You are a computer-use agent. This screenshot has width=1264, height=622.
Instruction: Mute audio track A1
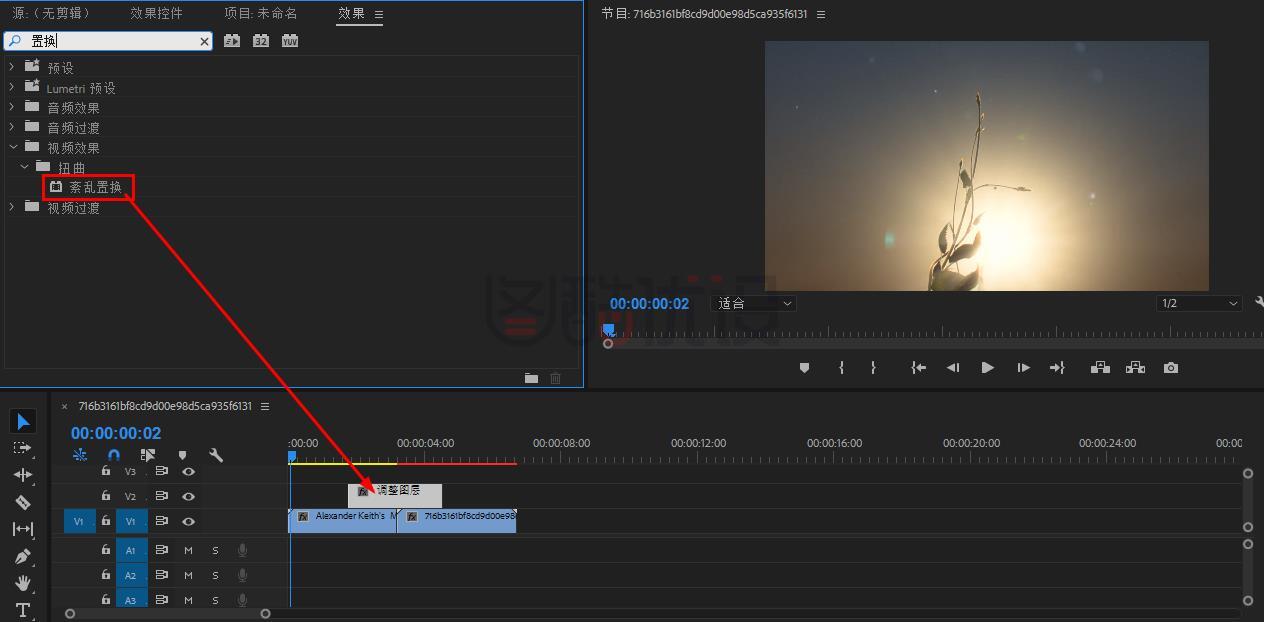click(188, 550)
